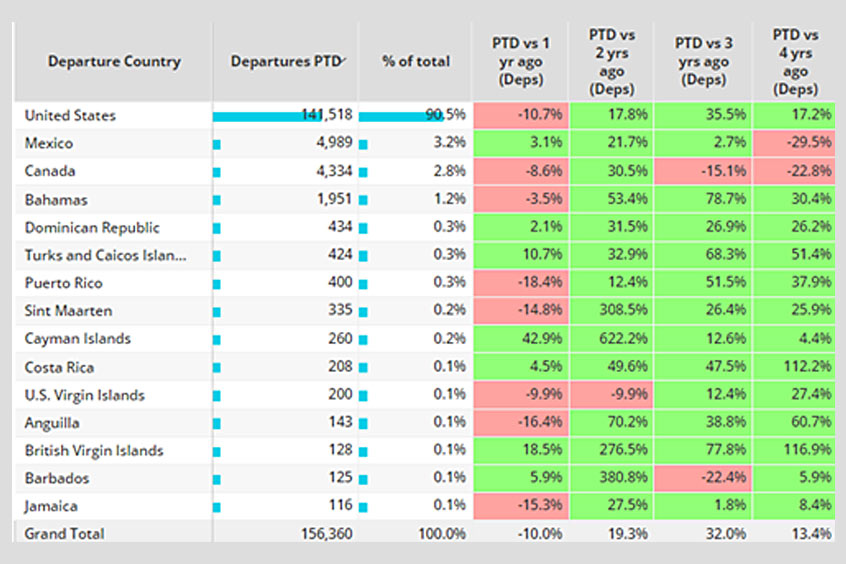Select the PTD vs 3 yrs ago header
The height and width of the screenshot is (564, 846).
point(702,61)
